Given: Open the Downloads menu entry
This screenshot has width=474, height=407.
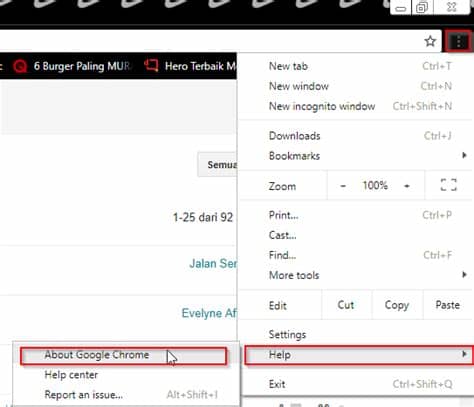Looking at the screenshot, I should tap(356, 136).
